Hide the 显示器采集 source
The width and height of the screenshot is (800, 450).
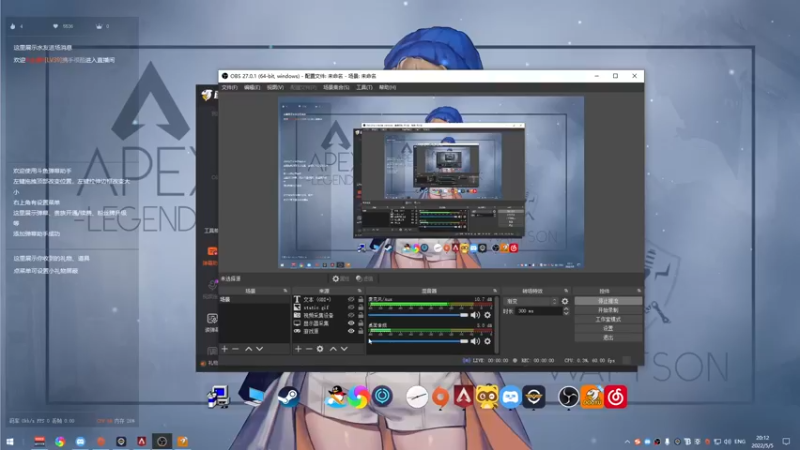click(x=351, y=323)
